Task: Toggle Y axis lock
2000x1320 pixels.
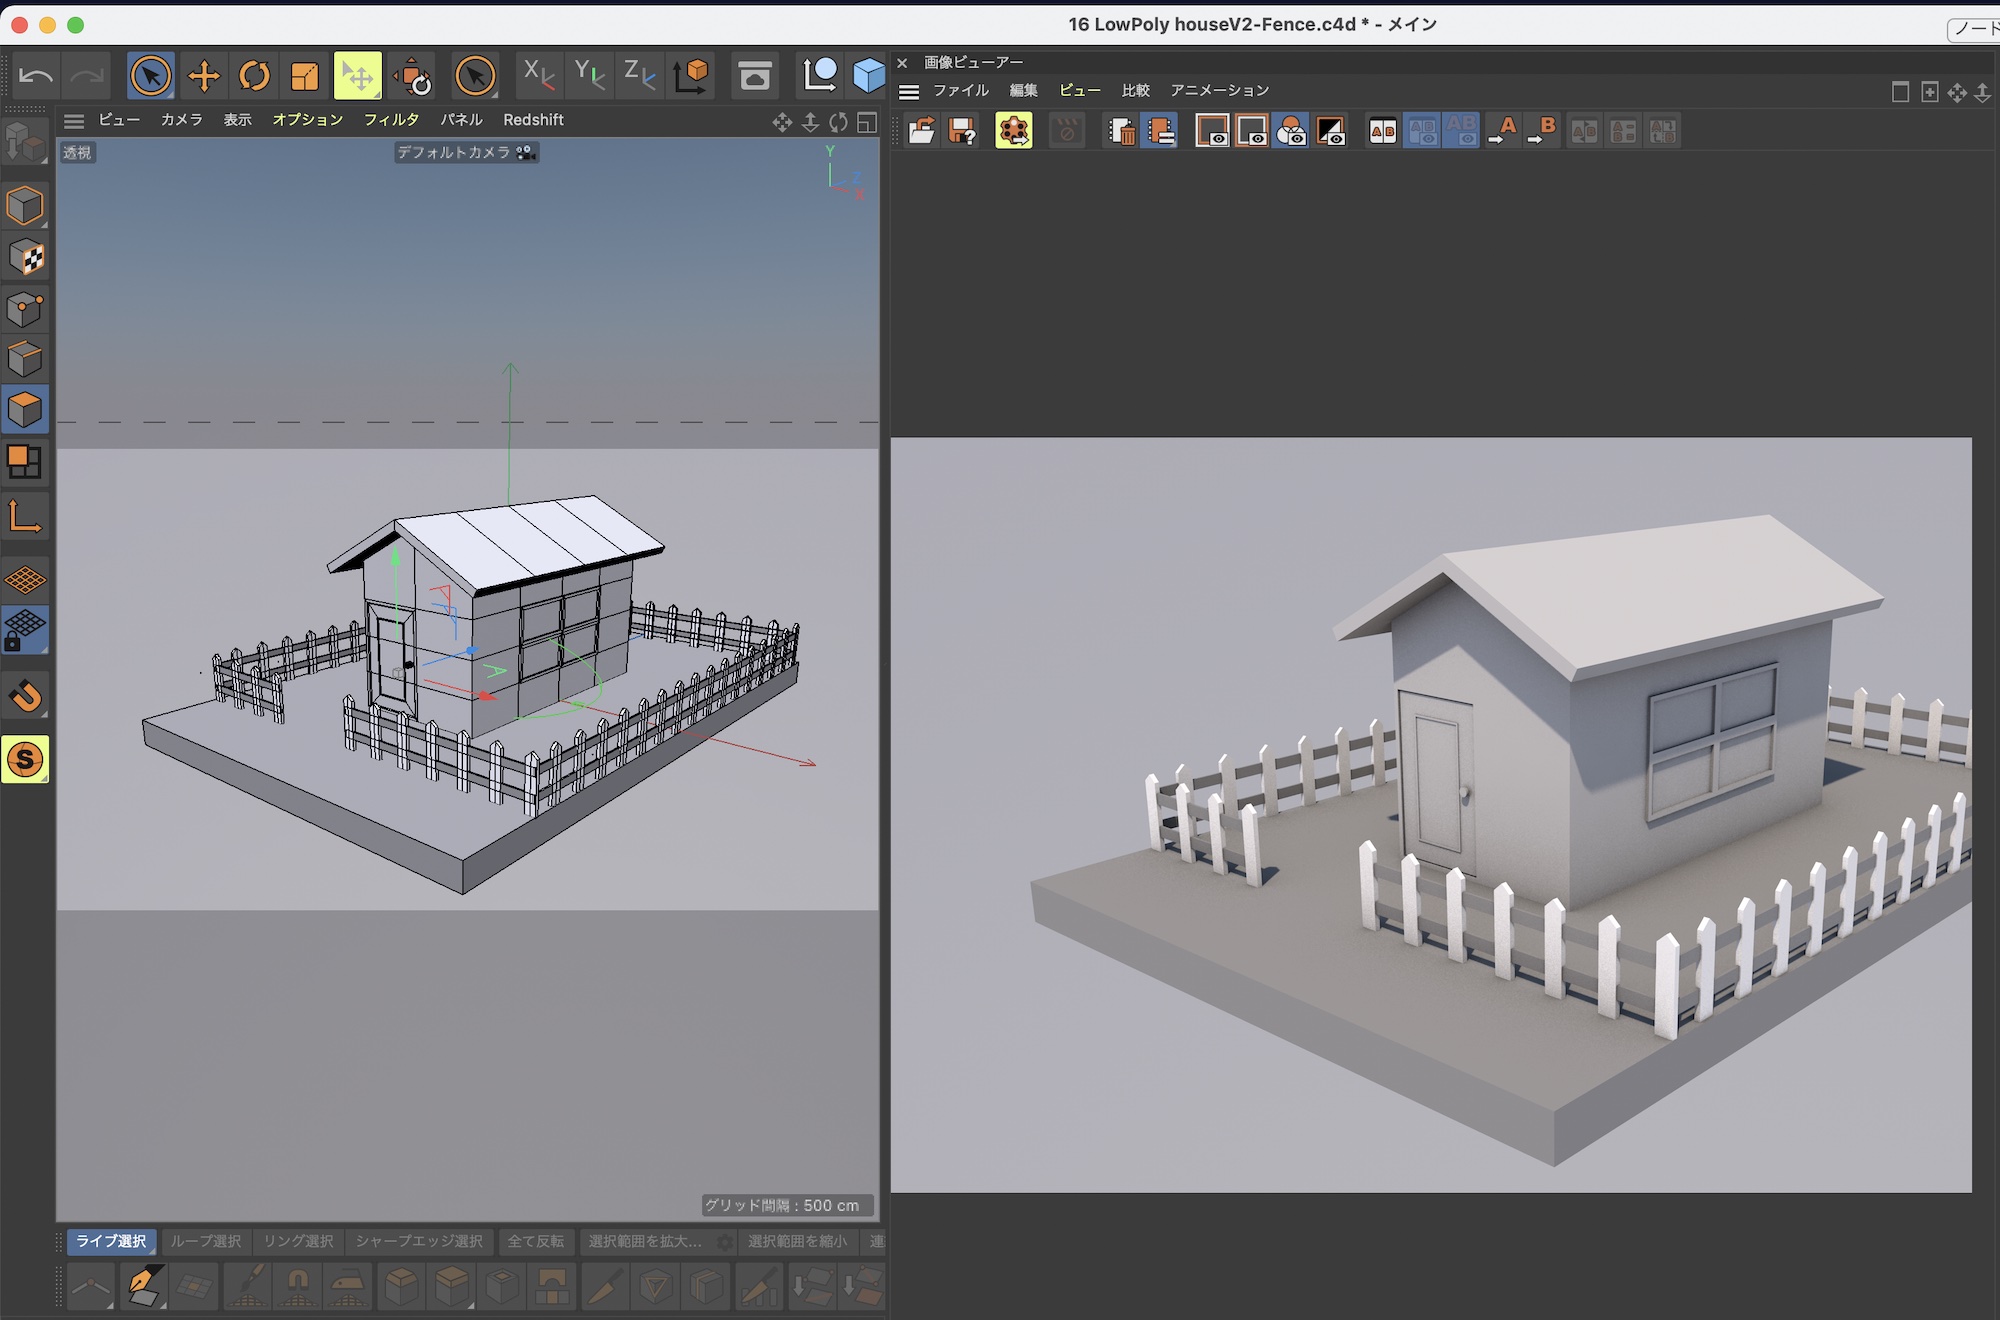Action: (x=589, y=76)
